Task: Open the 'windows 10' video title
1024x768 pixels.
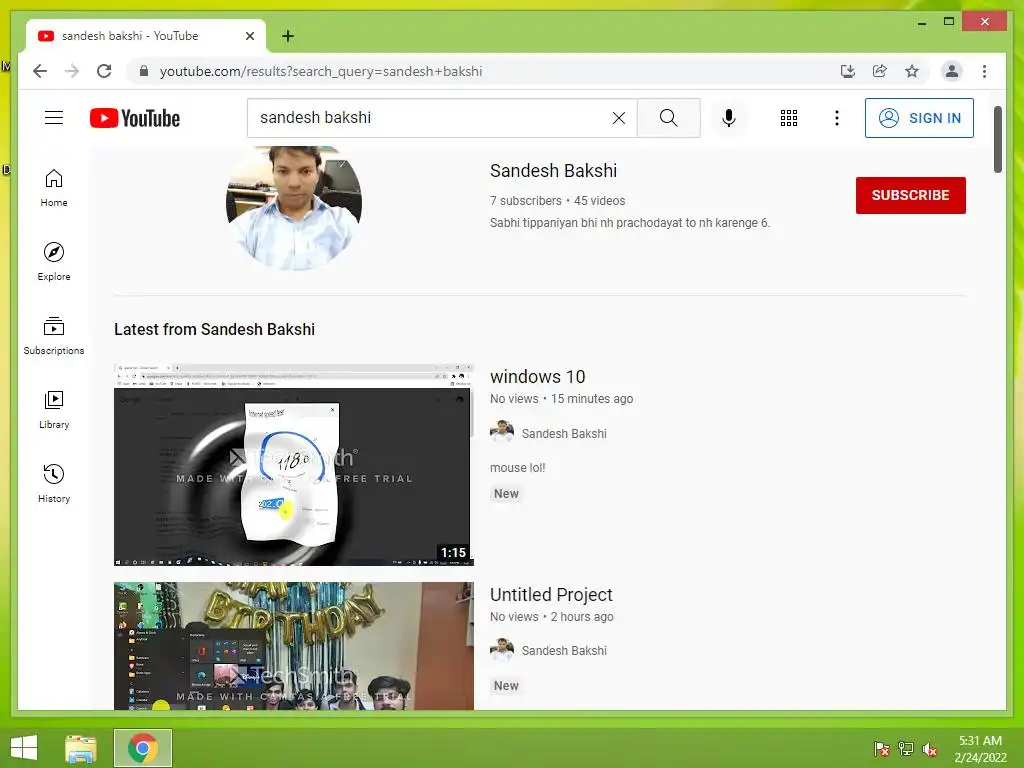Action: [537, 377]
